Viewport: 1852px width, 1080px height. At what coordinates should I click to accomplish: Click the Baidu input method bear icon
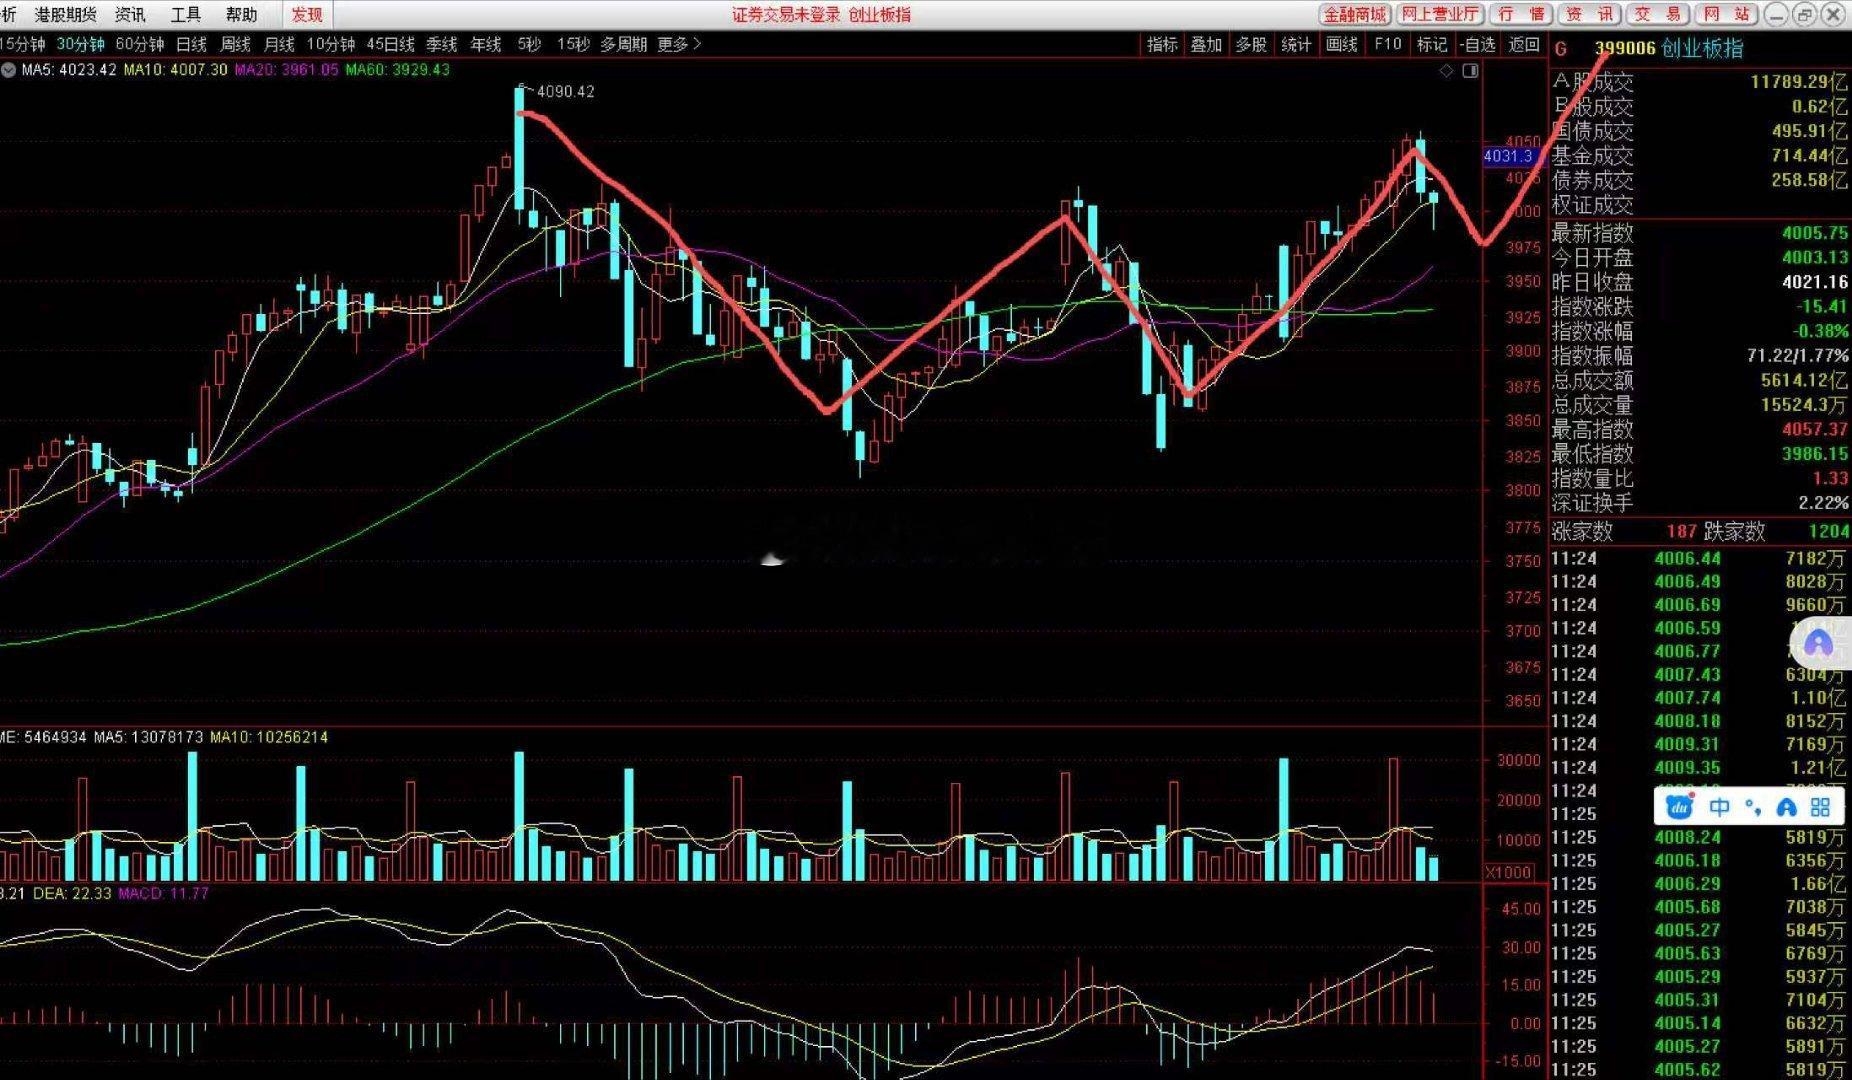click(1681, 807)
